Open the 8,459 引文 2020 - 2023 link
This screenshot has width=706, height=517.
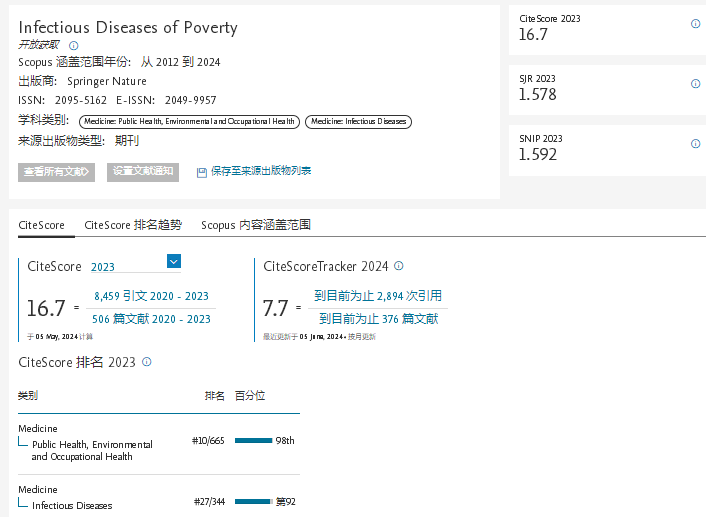click(151, 296)
